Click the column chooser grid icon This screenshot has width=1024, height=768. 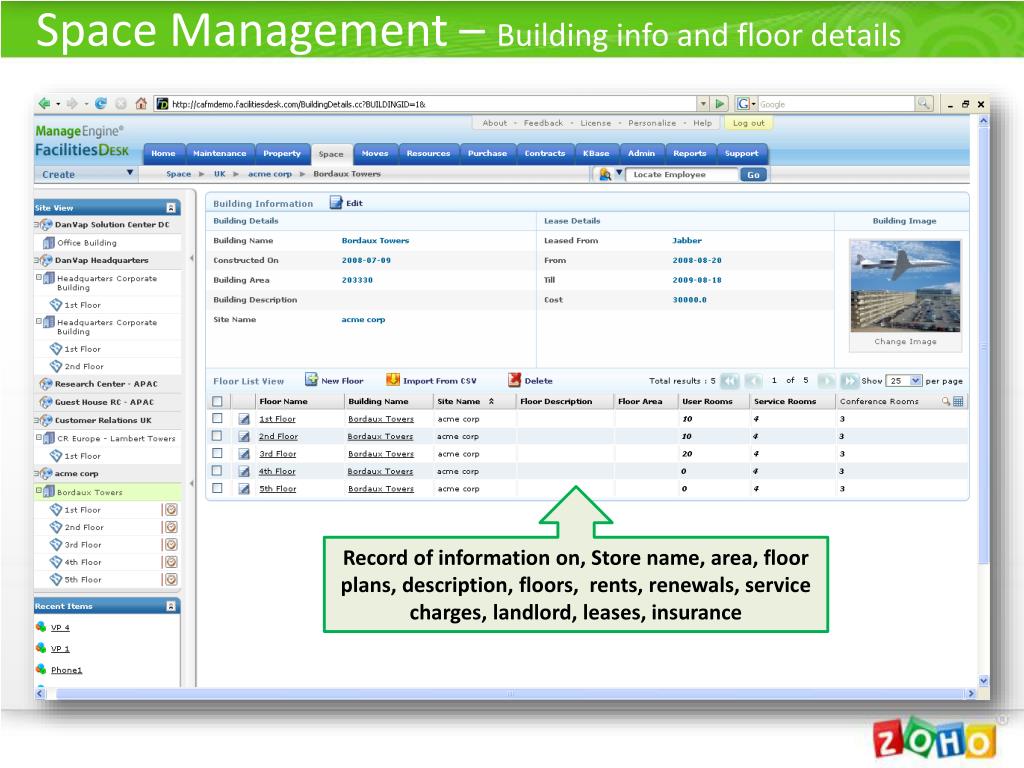click(958, 401)
